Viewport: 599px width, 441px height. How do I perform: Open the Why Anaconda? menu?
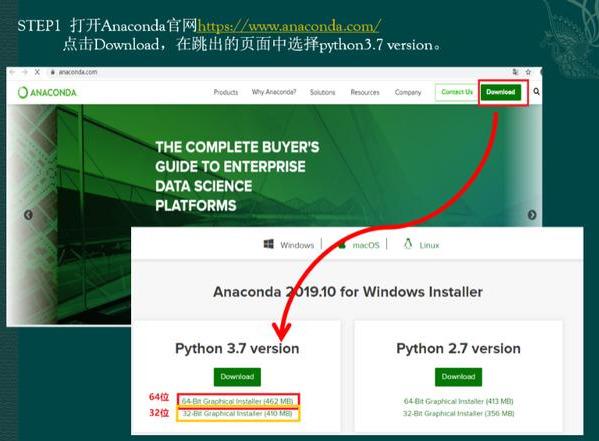(274, 92)
